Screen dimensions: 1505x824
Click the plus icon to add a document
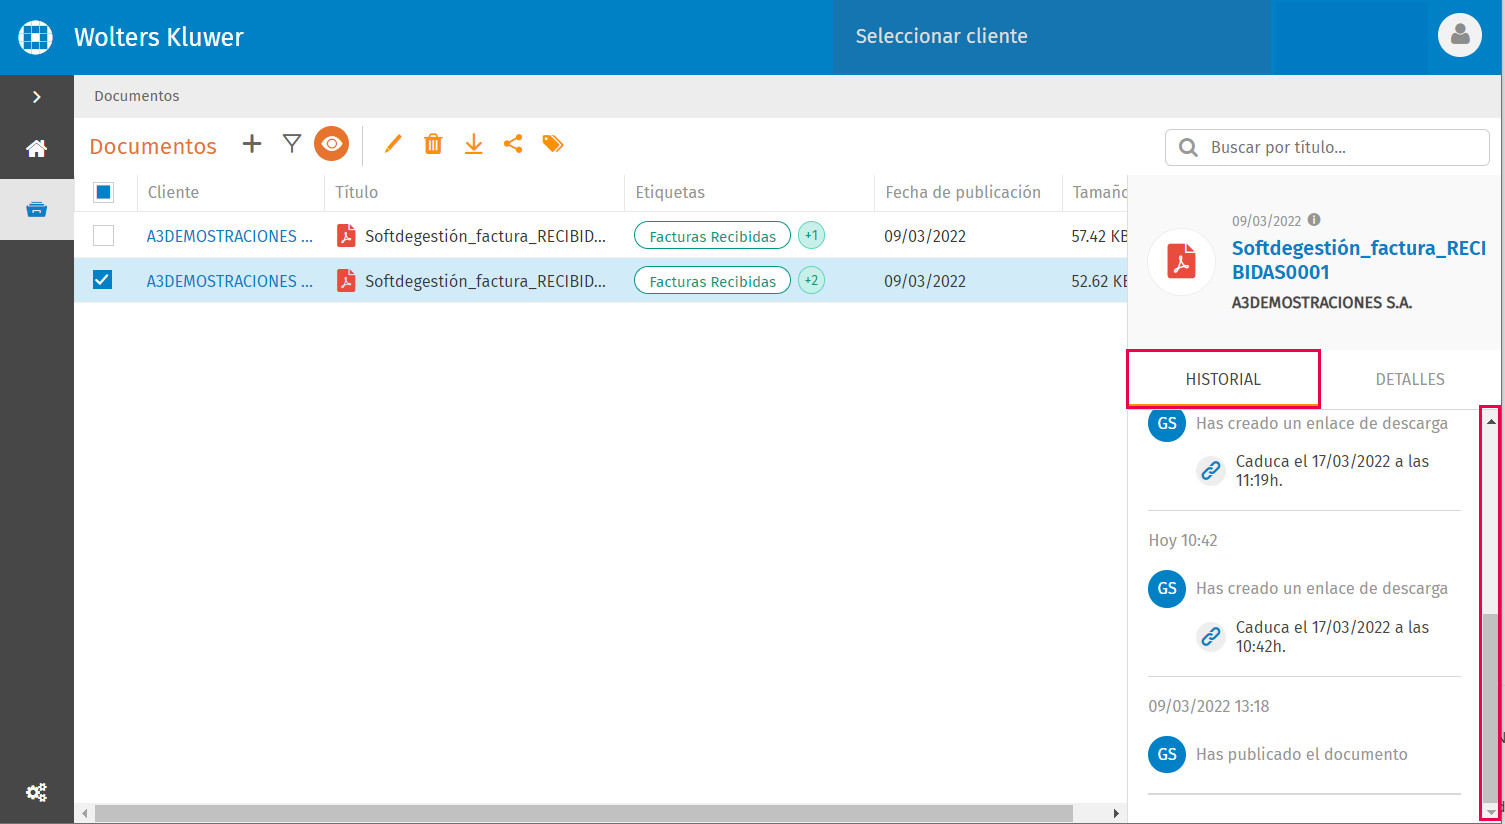(252, 144)
